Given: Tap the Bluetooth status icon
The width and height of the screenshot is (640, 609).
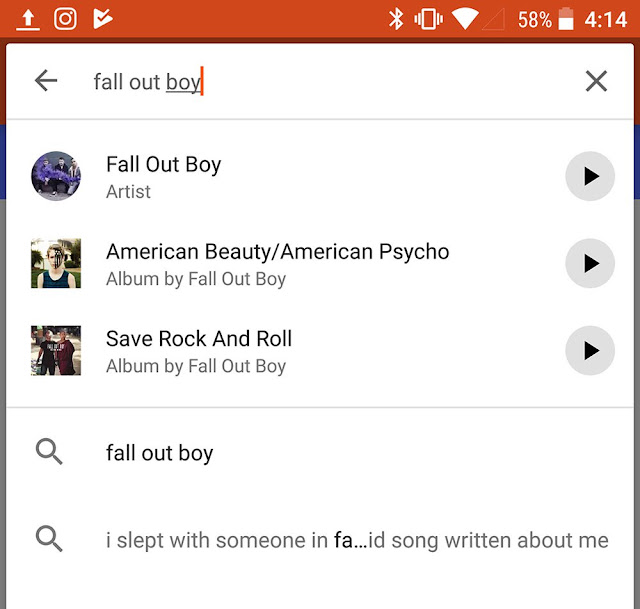Looking at the screenshot, I should pyautogui.click(x=396, y=19).
